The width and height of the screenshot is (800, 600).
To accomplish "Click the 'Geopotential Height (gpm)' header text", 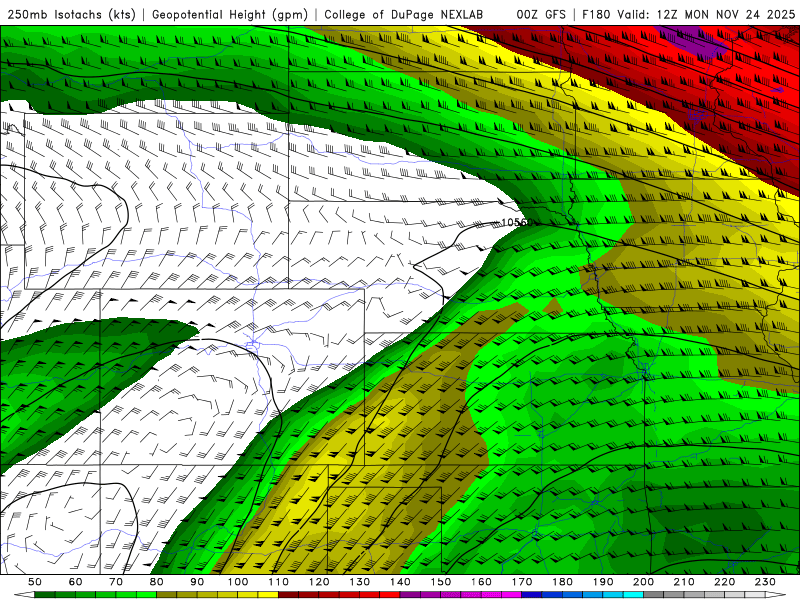I will (230, 14).
